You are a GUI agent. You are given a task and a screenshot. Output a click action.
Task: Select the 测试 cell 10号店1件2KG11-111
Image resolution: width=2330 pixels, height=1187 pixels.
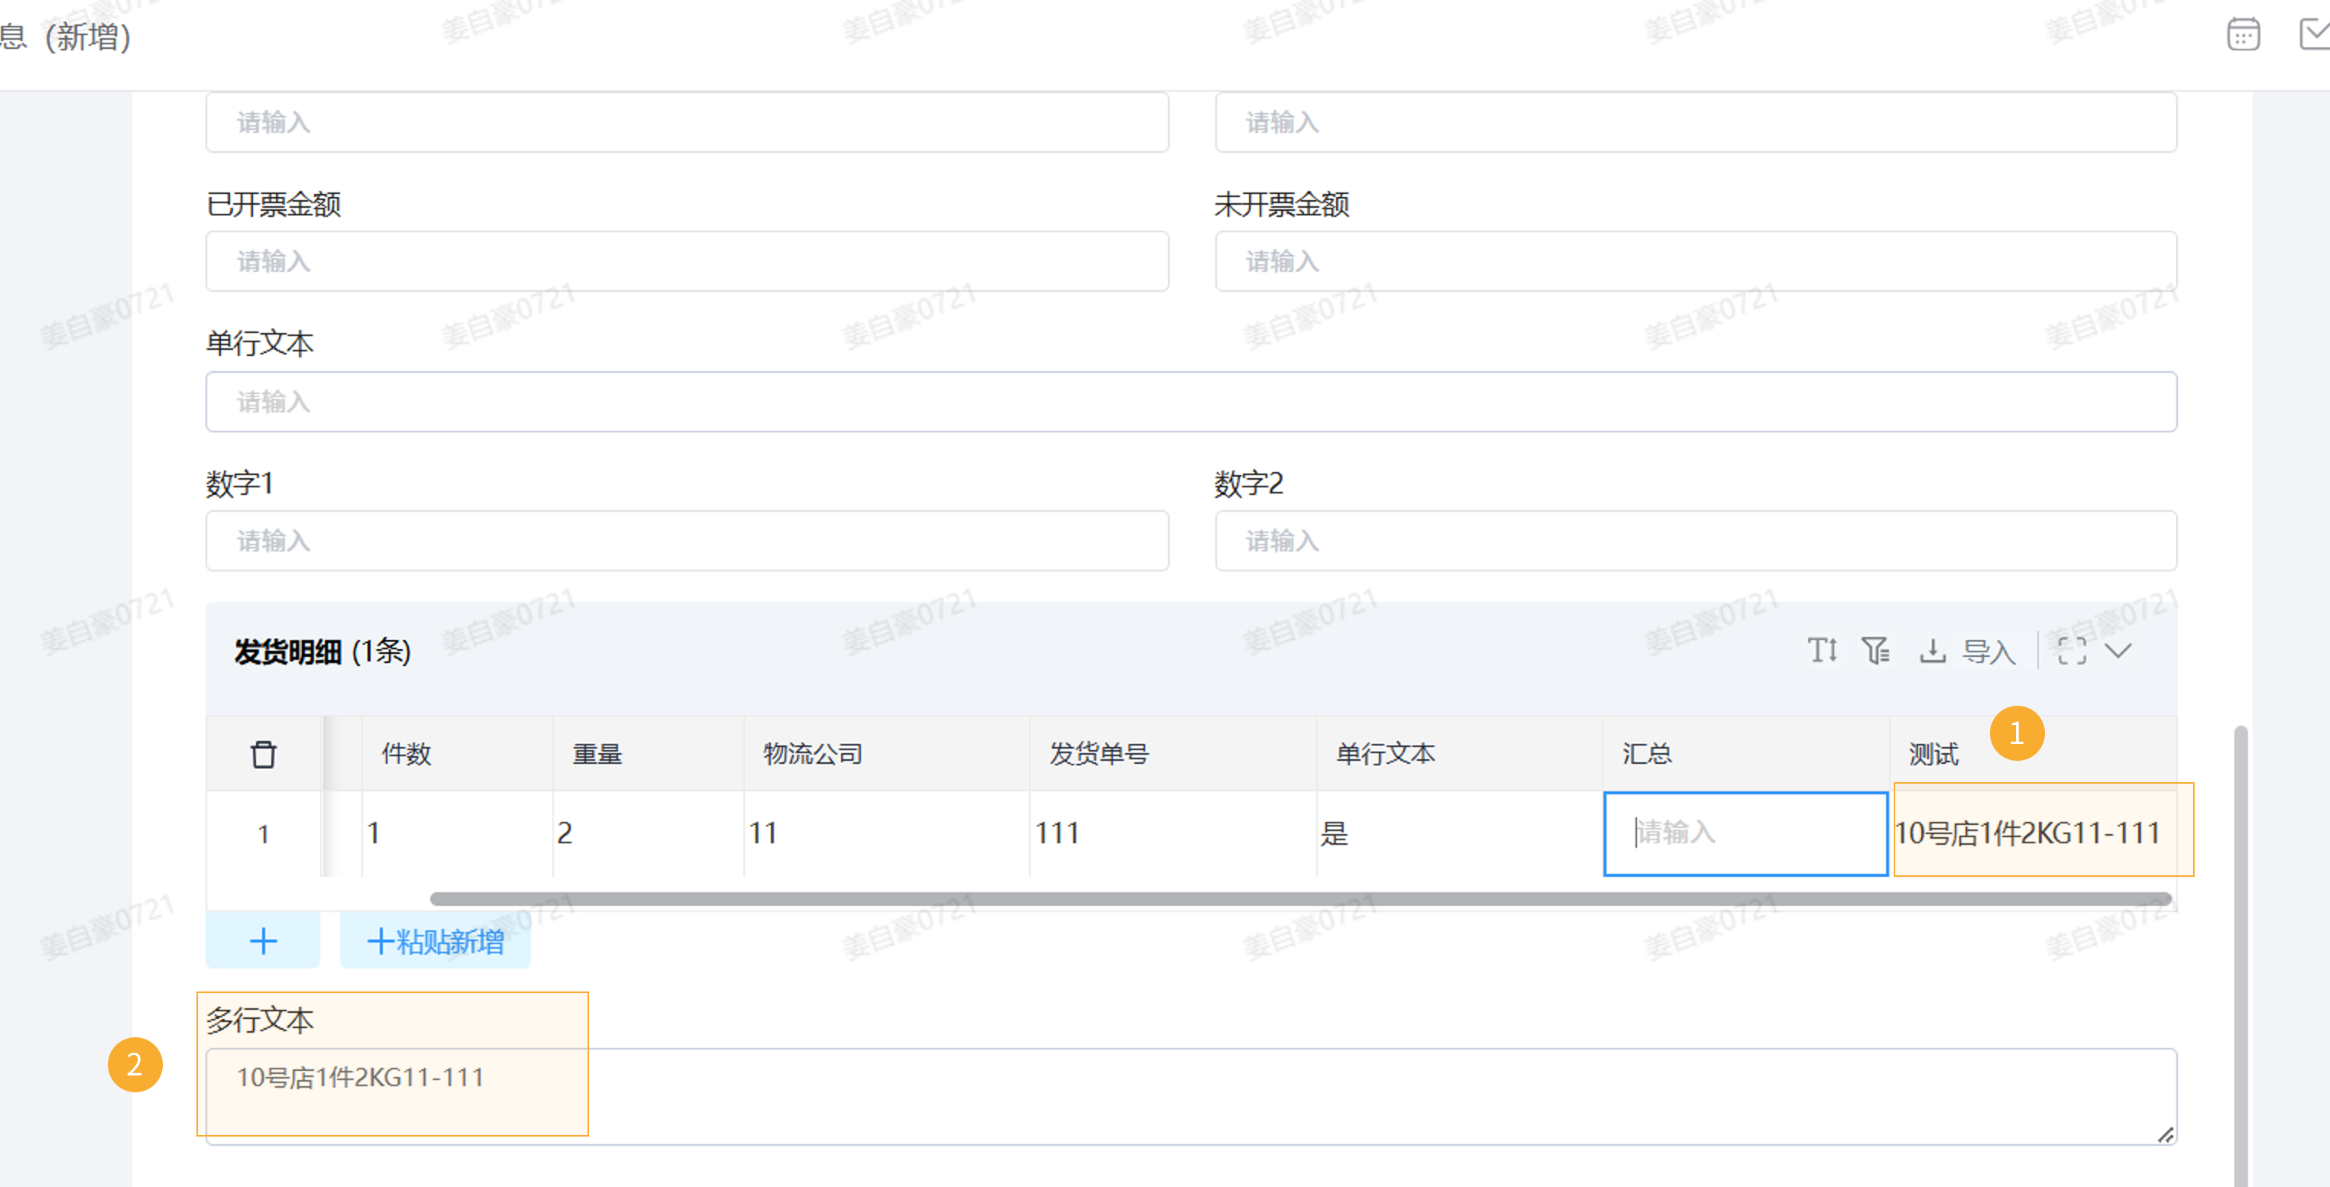tap(2034, 833)
